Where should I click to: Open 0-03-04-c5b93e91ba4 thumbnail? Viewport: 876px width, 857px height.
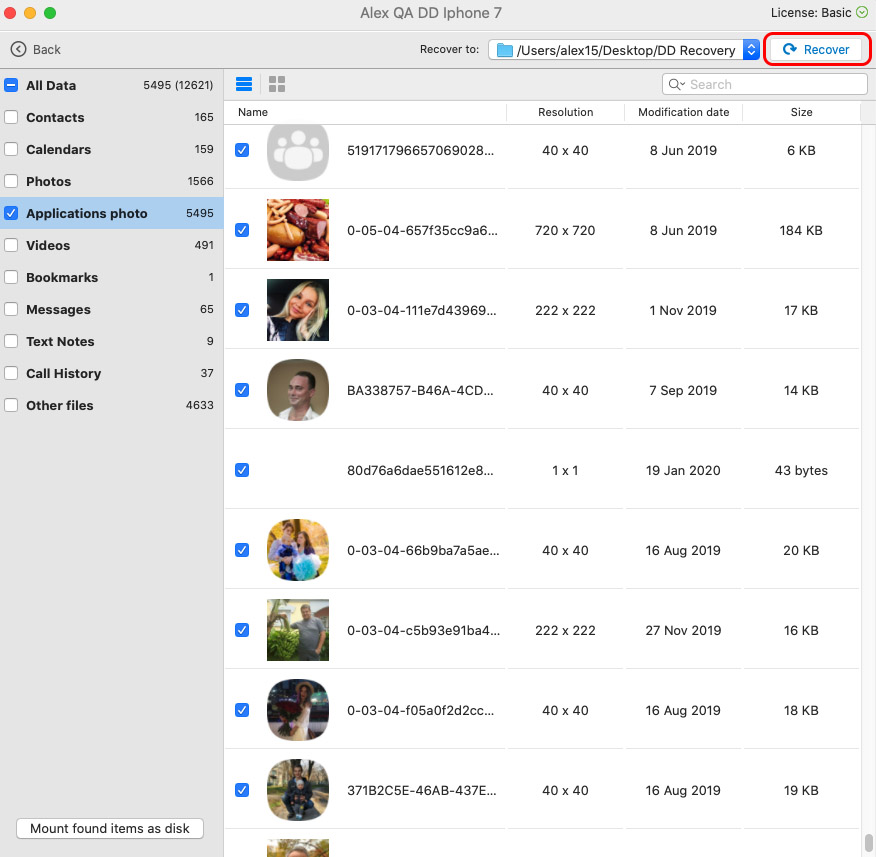pyautogui.click(x=298, y=630)
